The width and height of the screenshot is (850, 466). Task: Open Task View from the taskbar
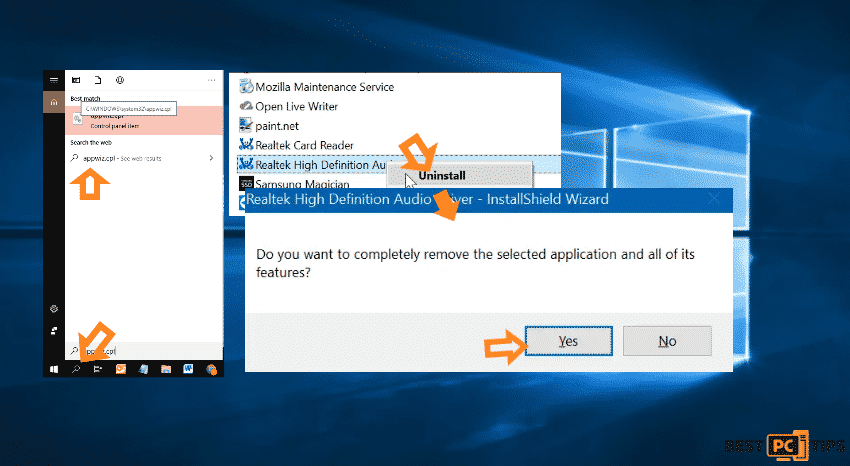tap(98, 369)
